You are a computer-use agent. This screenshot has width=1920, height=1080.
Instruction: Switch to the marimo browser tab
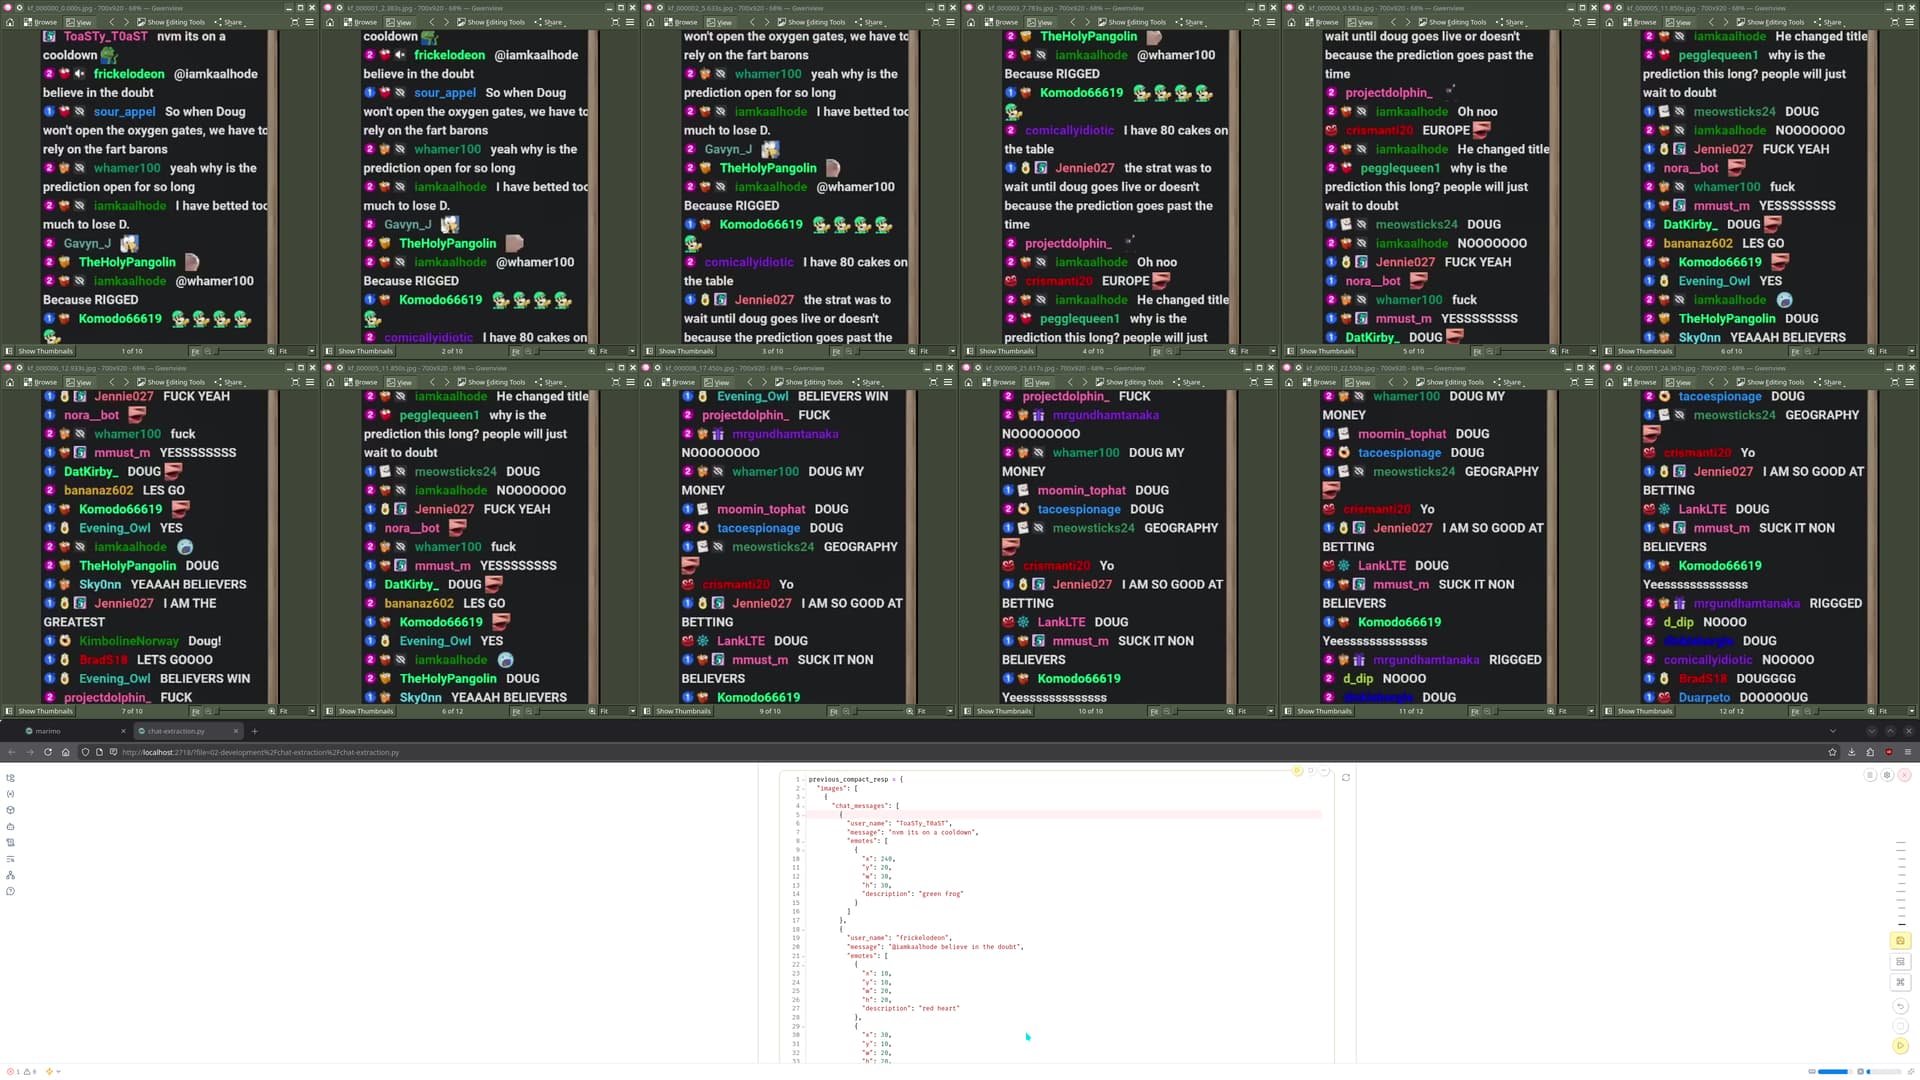click(48, 731)
